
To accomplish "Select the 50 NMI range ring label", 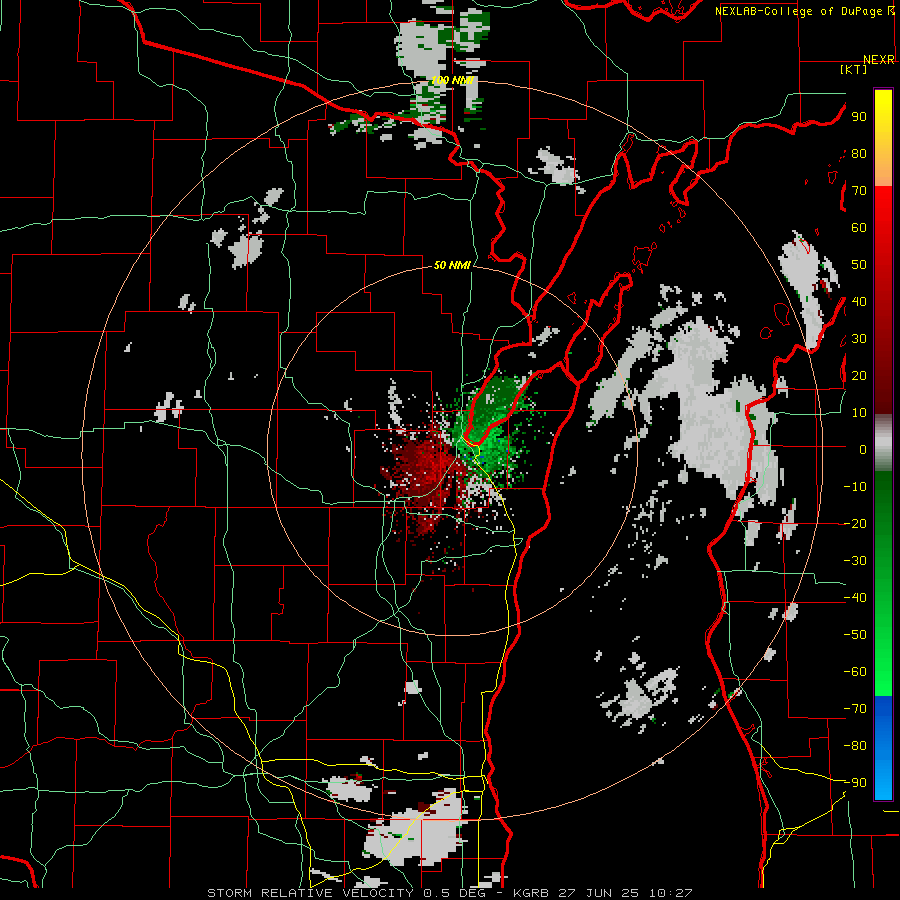I will click(x=452, y=265).
